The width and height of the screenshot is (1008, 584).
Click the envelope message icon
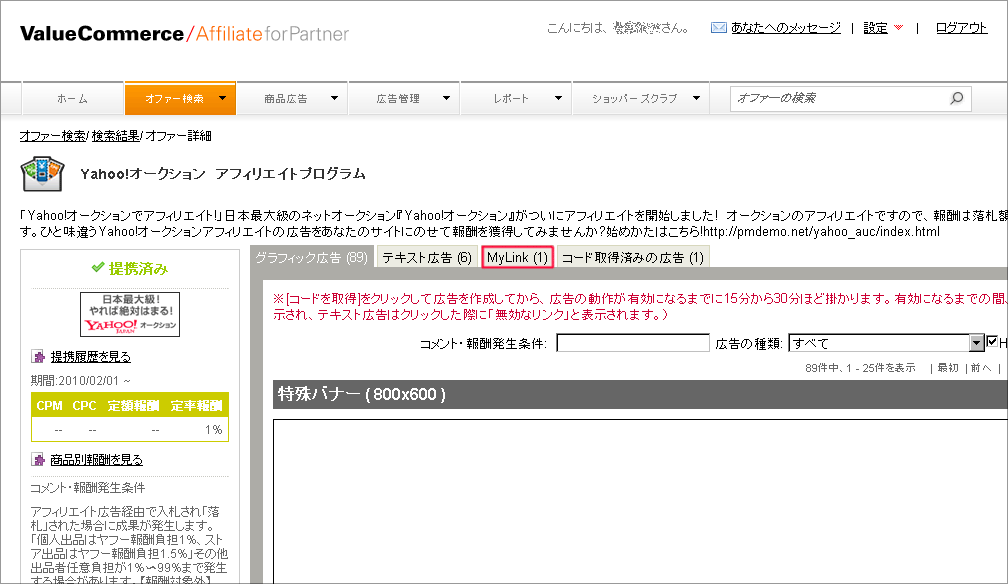tap(718, 28)
